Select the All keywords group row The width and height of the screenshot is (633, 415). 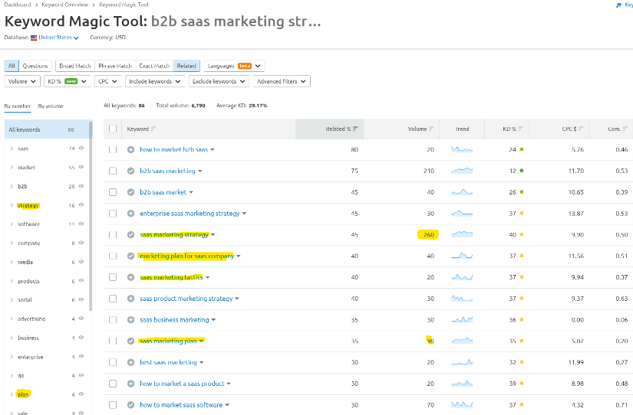point(47,130)
